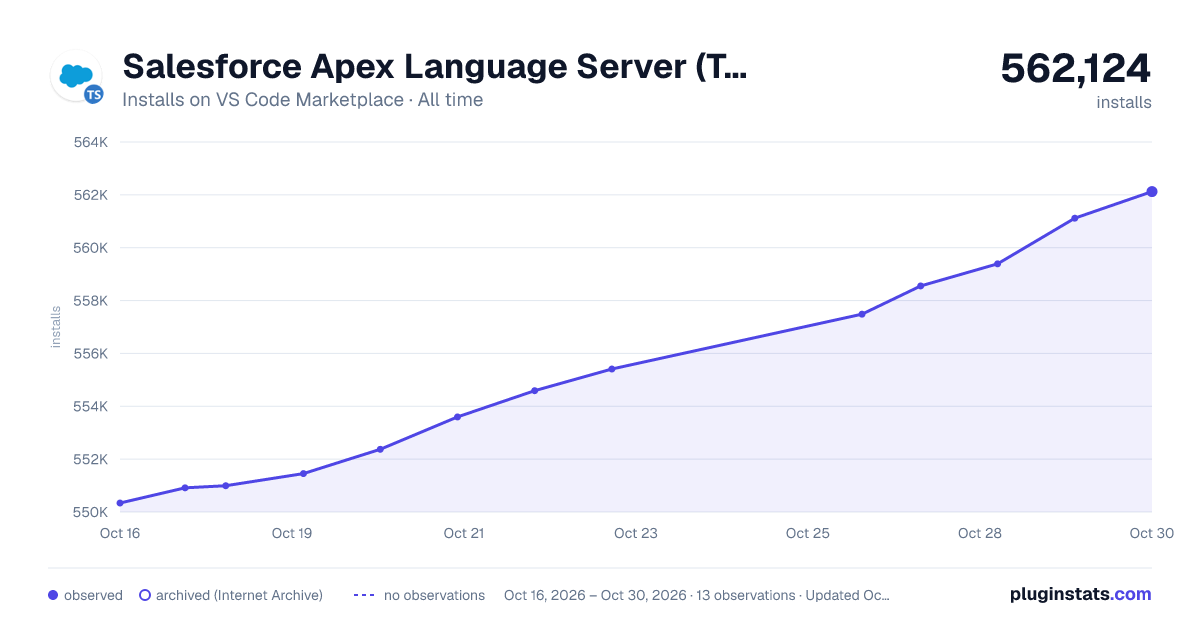This screenshot has width=1200, height=630.
Task: Click the filled "observed" legend dot
Action: [x=53, y=595]
